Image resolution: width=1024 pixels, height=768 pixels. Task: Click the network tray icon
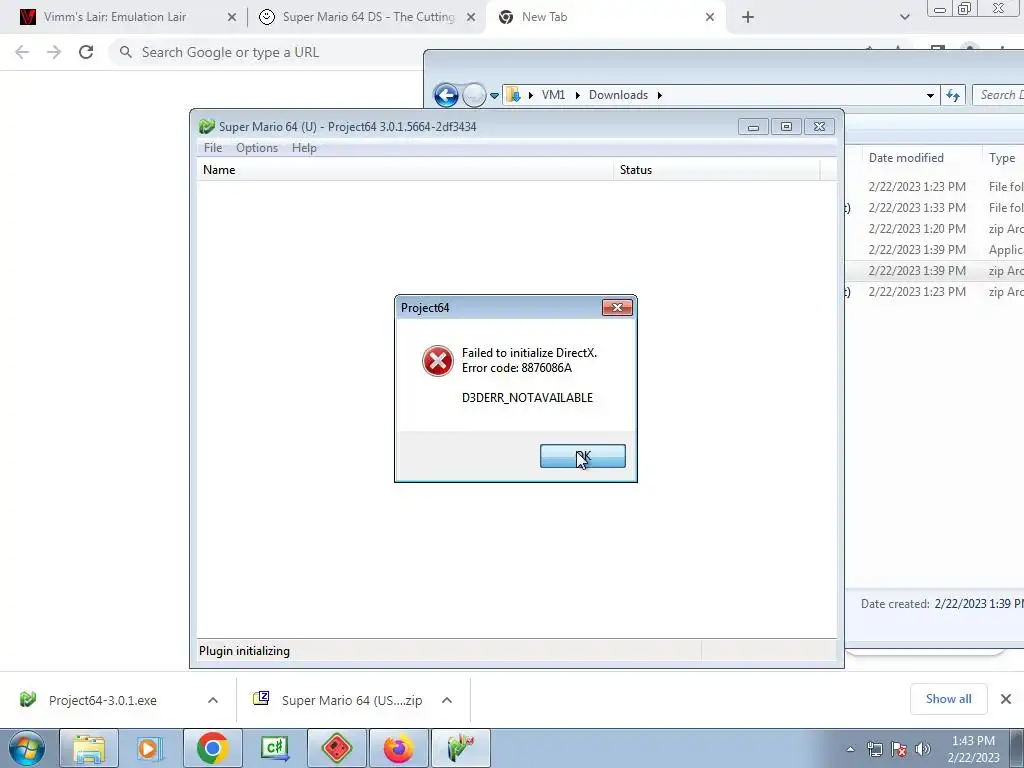(x=874, y=749)
